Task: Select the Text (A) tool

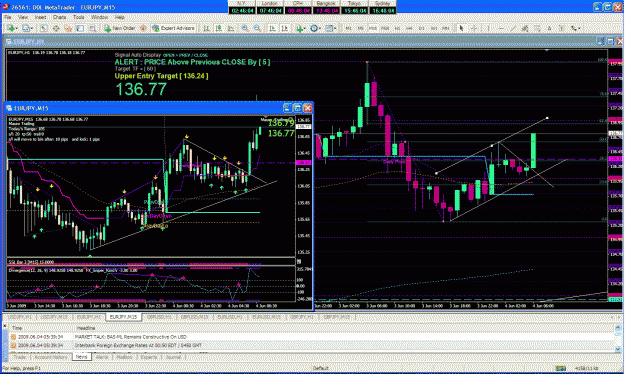Action: click(x=549, y=28)
